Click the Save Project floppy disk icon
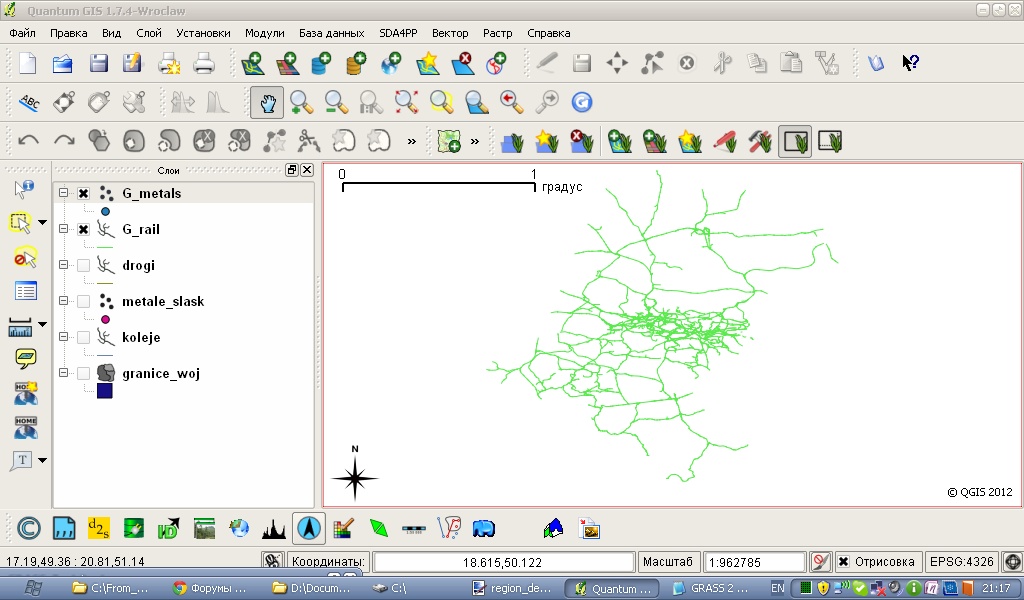 pyautogui.click(x=98, y=63)
